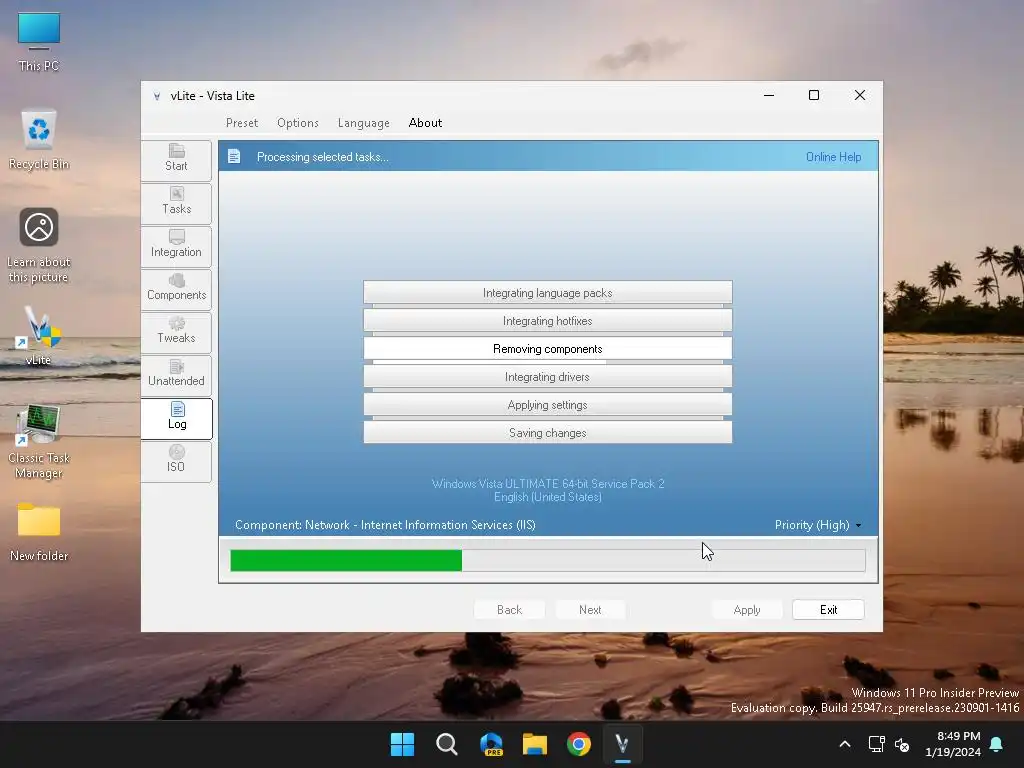Click the Applying settings step

pos(547,405)
